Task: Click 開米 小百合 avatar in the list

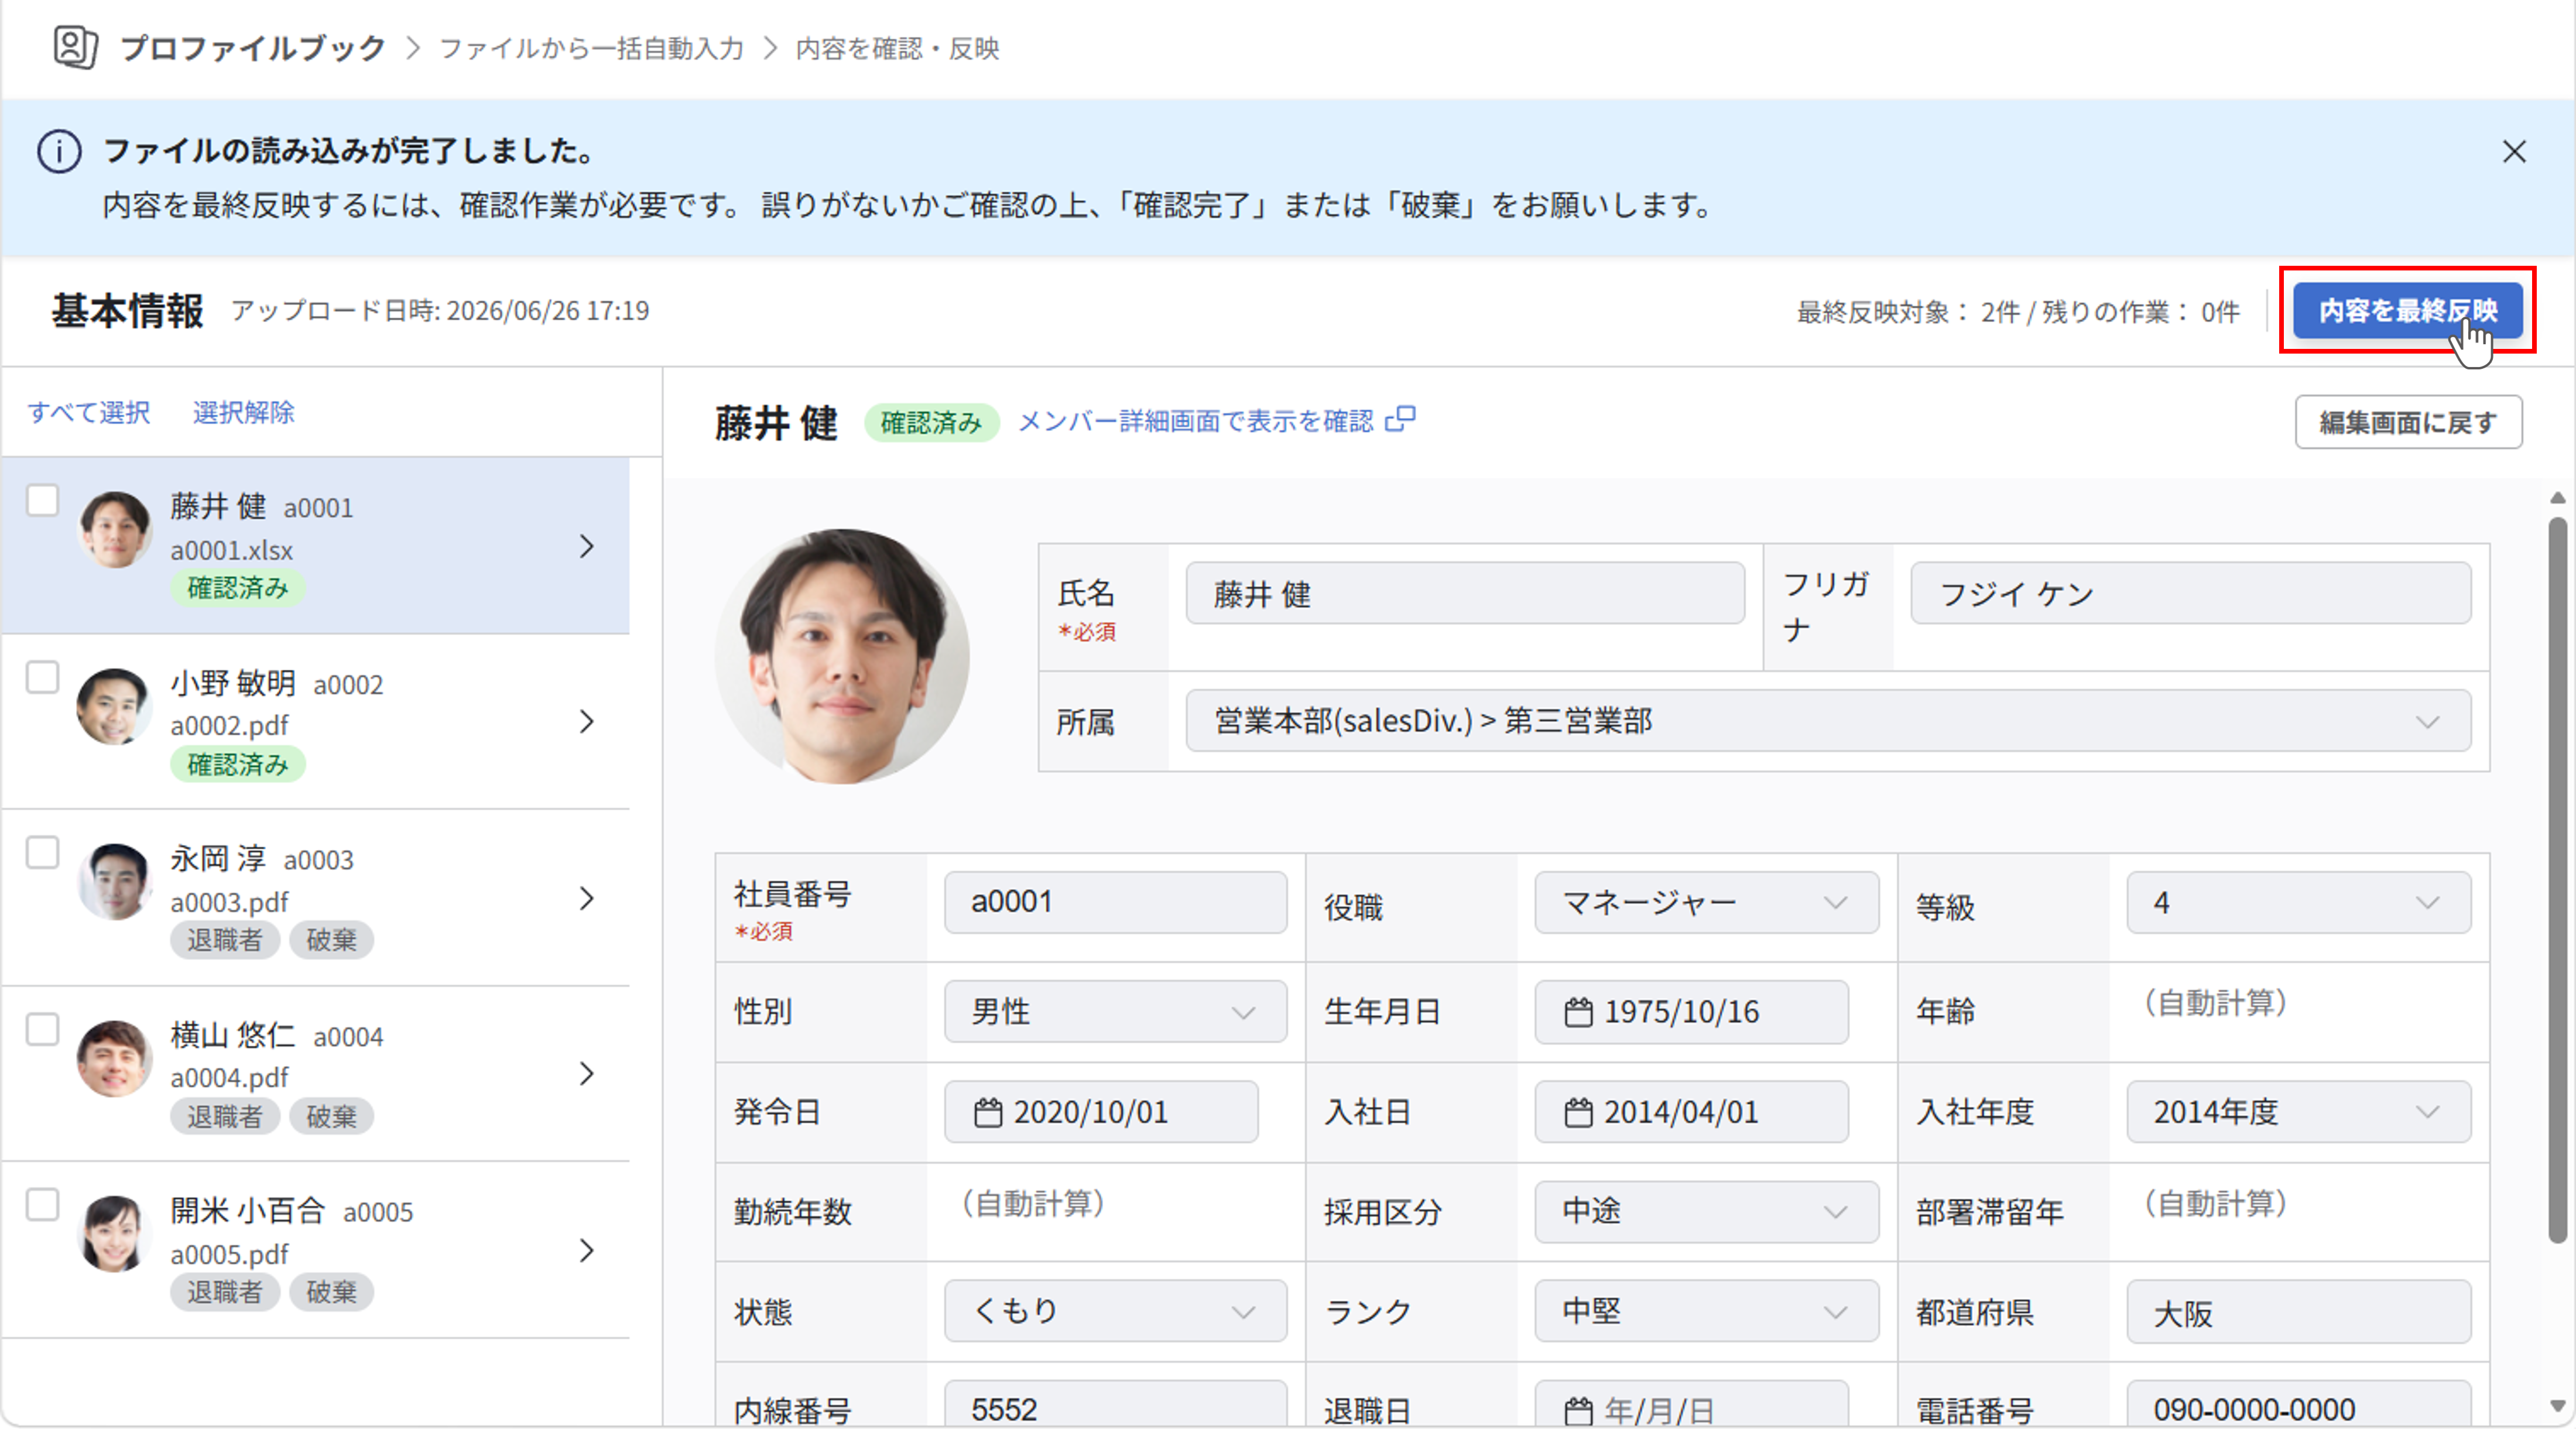Action: click(114, 1234)
